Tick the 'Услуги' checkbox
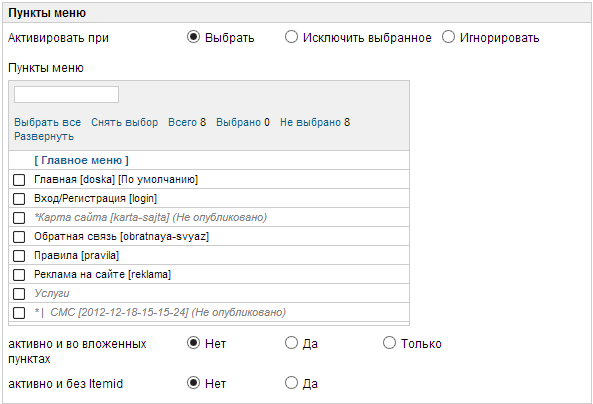The image size is (593, 404). click(x=19, y=294)
